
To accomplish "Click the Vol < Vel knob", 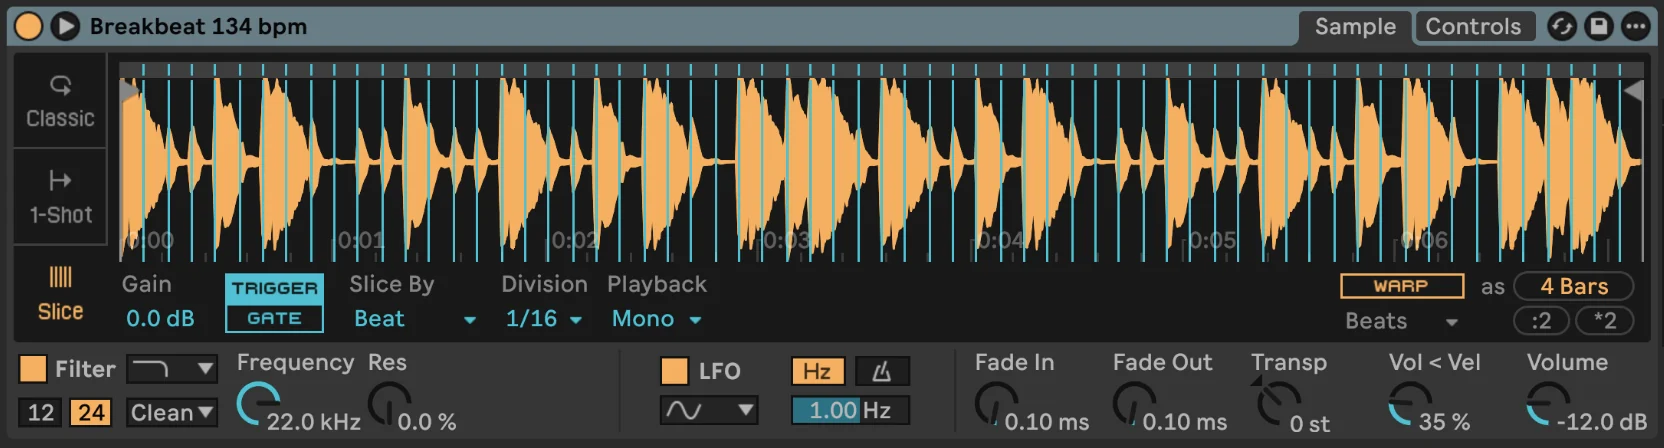I will (1409, 403).
